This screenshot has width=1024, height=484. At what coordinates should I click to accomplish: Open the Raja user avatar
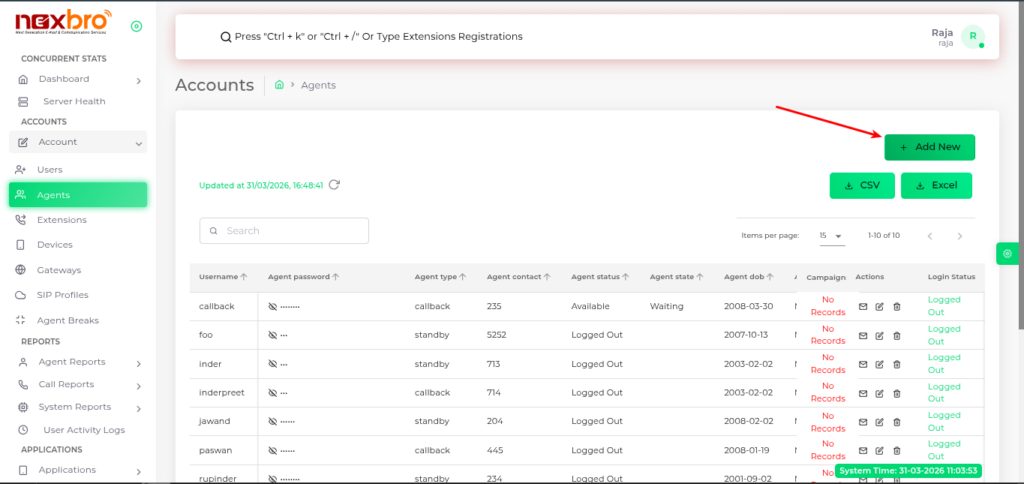click(x=972, y=37)
